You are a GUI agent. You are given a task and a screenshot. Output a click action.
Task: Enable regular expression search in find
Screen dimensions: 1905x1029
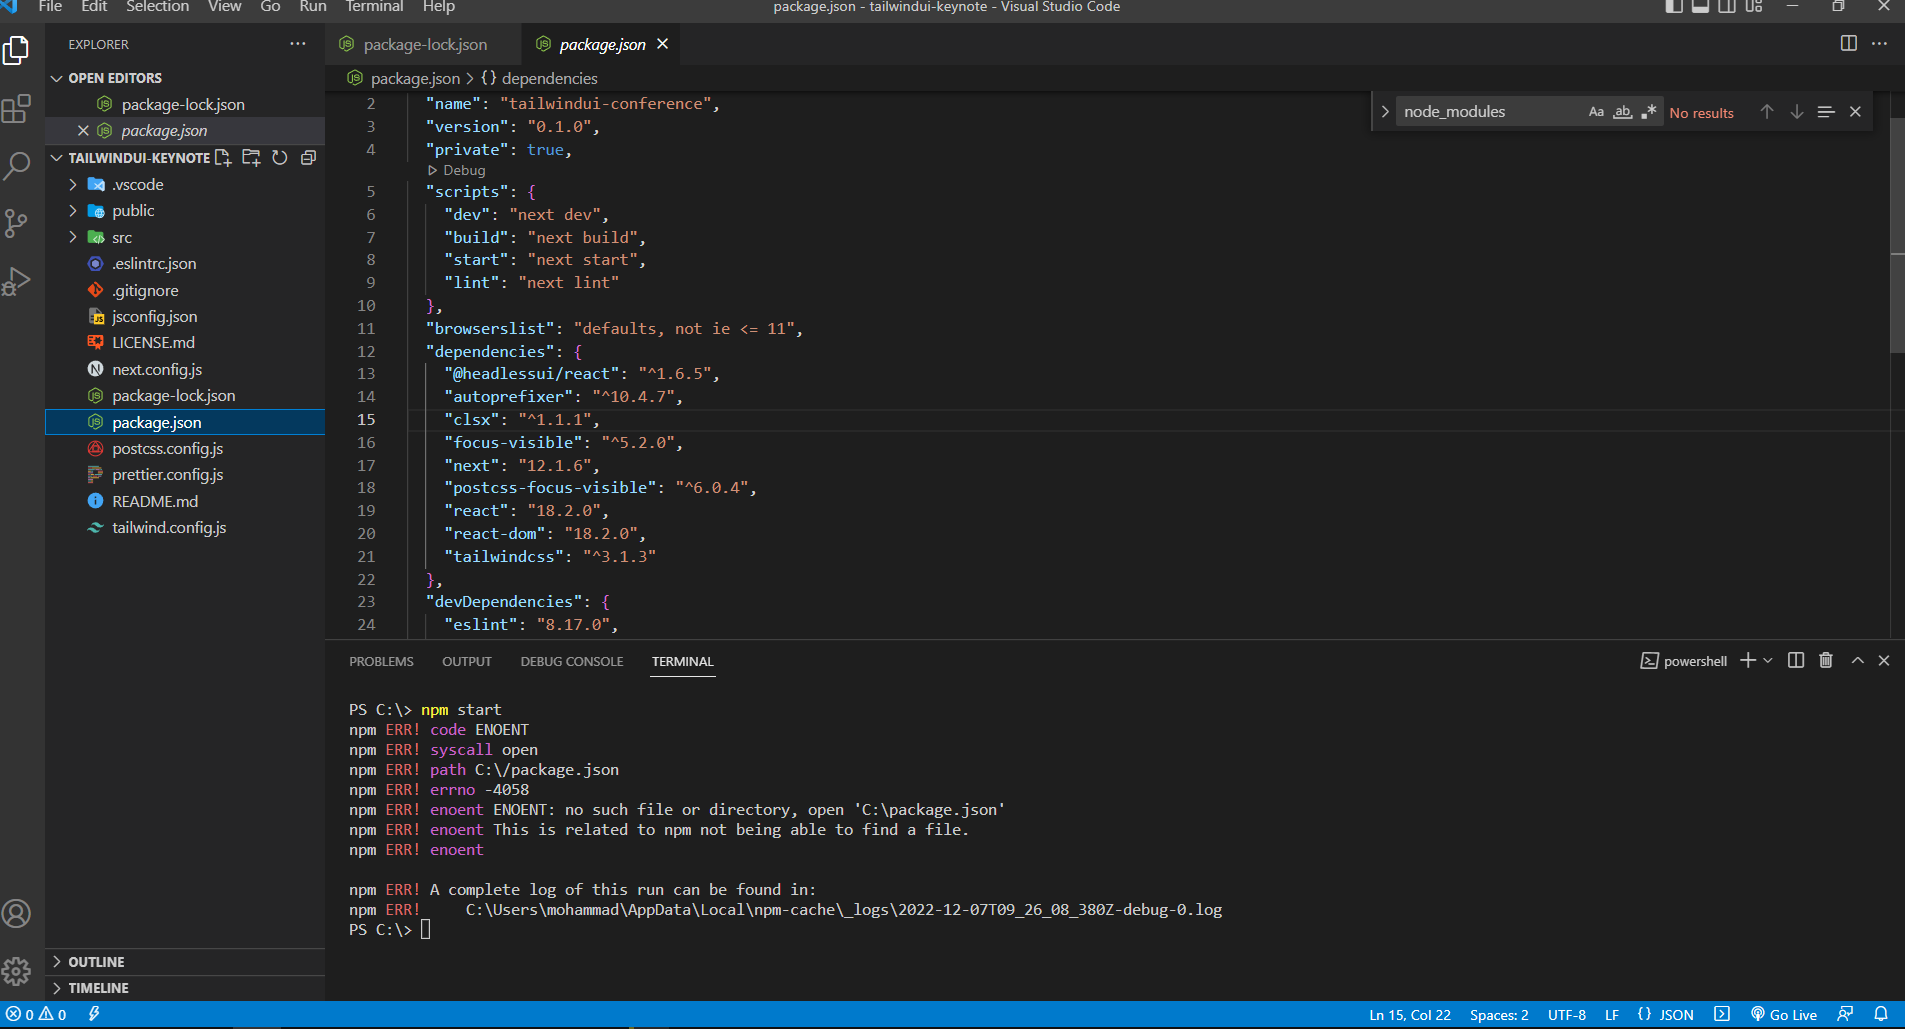pos(1648,112)
